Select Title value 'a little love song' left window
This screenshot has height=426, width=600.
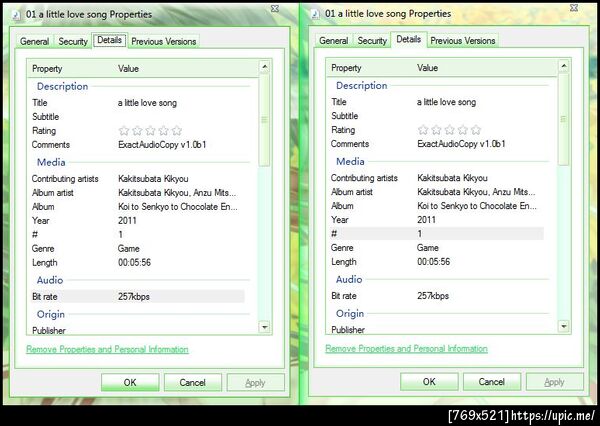[x=147, y=103]
